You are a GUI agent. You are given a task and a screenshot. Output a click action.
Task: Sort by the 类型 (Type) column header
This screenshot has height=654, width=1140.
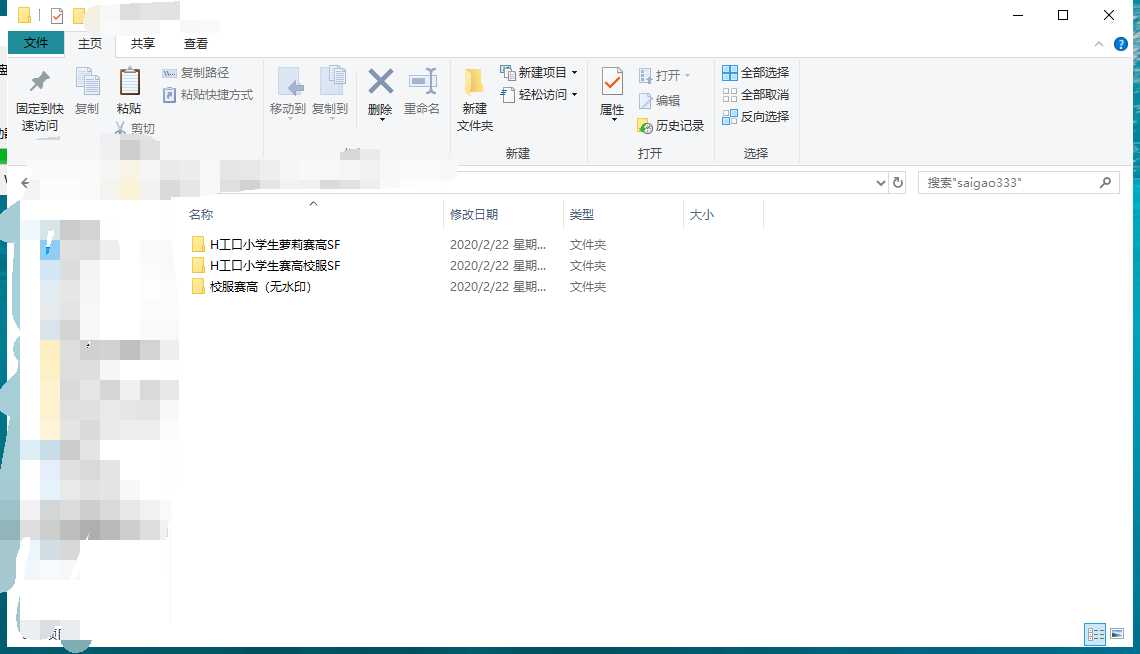[x=623, y=214]
